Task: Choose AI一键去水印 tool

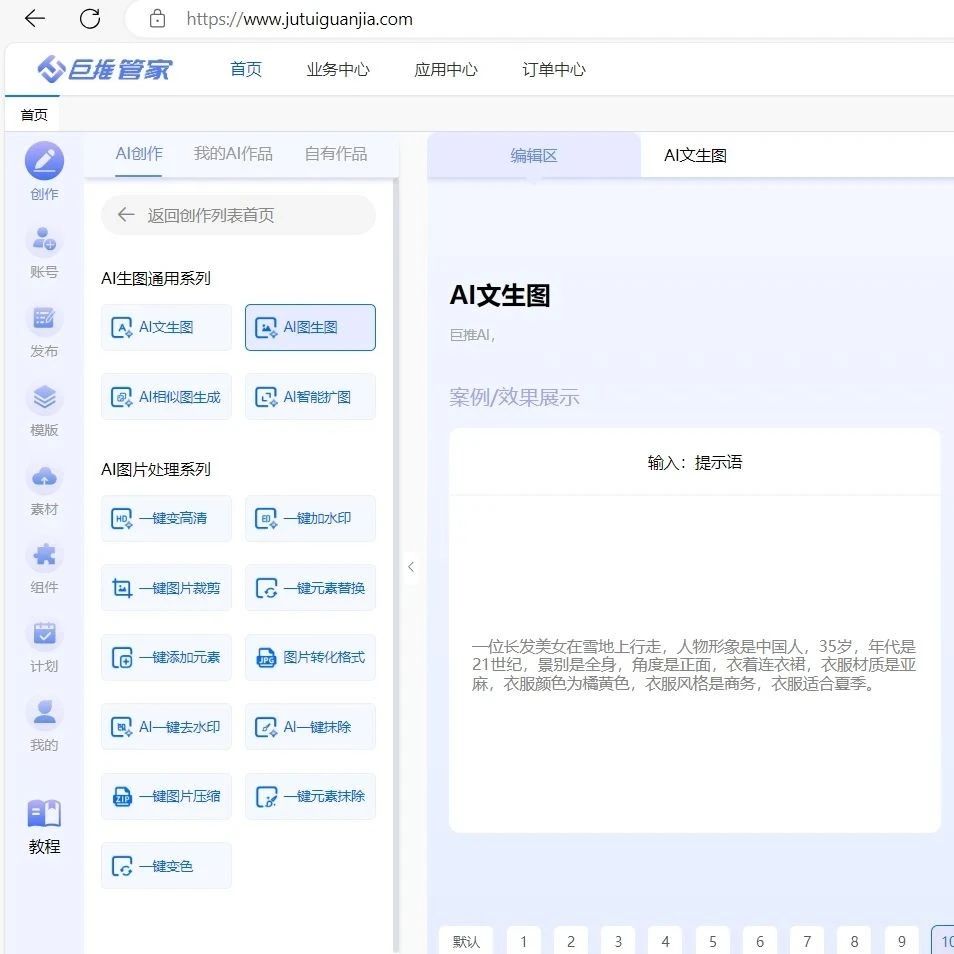Action: (x=166, y=726)
